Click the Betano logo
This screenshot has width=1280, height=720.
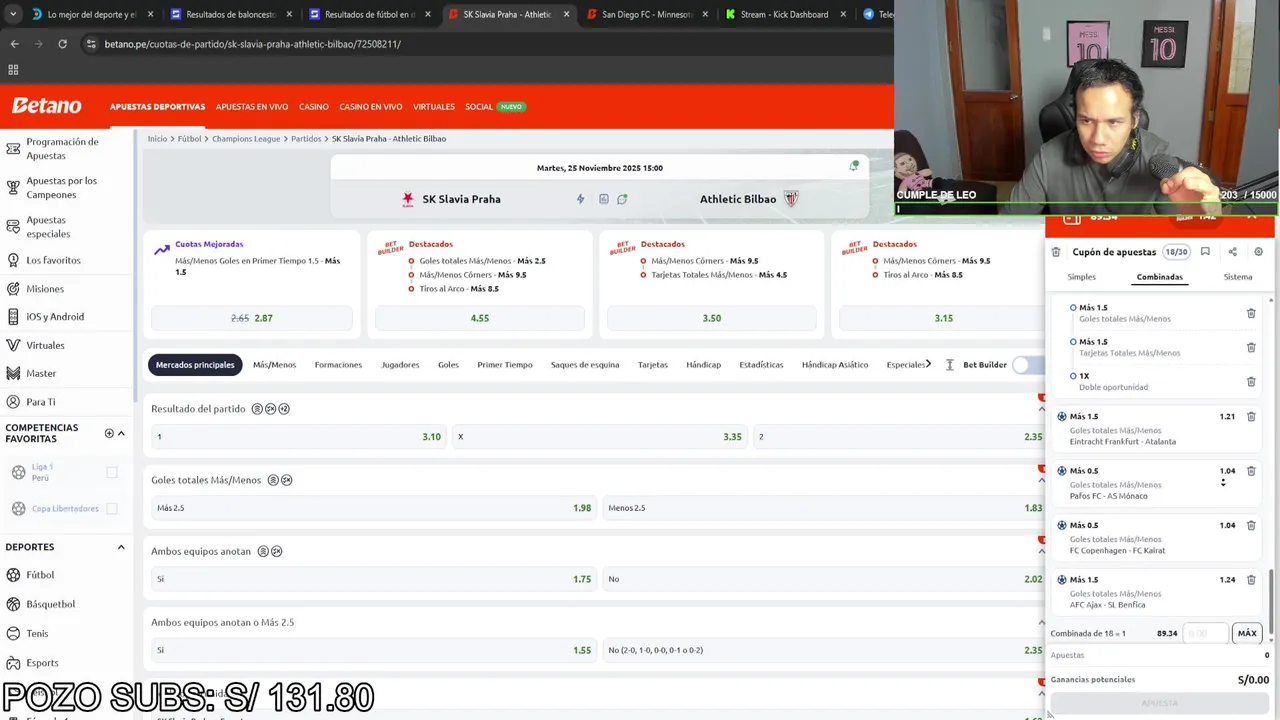click(46, 106)
